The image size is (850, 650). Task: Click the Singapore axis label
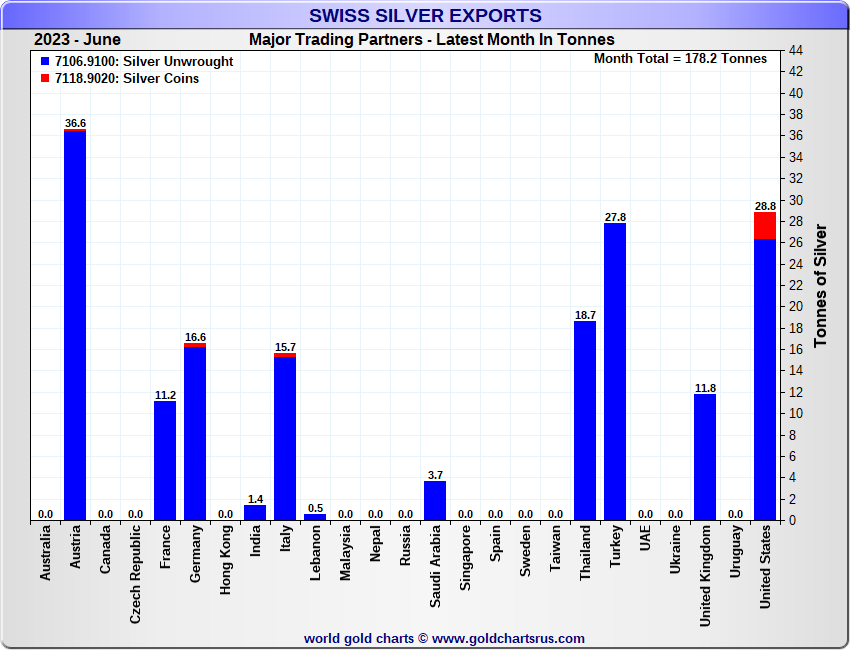tap(465, 558)
